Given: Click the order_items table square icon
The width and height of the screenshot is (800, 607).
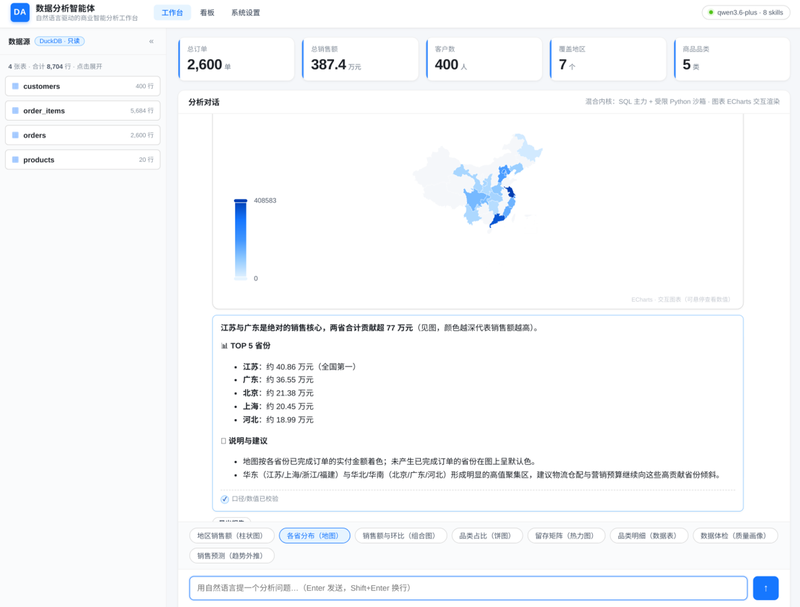Looking at the screenshot, I should click(15, 111).
